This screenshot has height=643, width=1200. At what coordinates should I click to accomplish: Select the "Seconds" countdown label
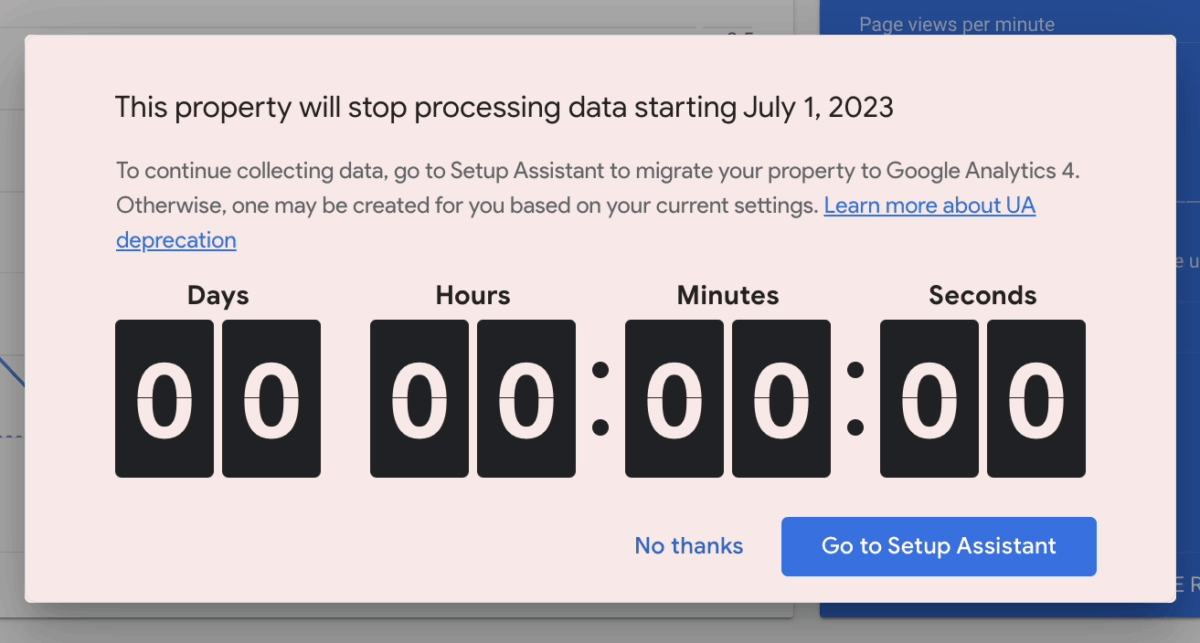pyautogui.click(x=983, y=295)
